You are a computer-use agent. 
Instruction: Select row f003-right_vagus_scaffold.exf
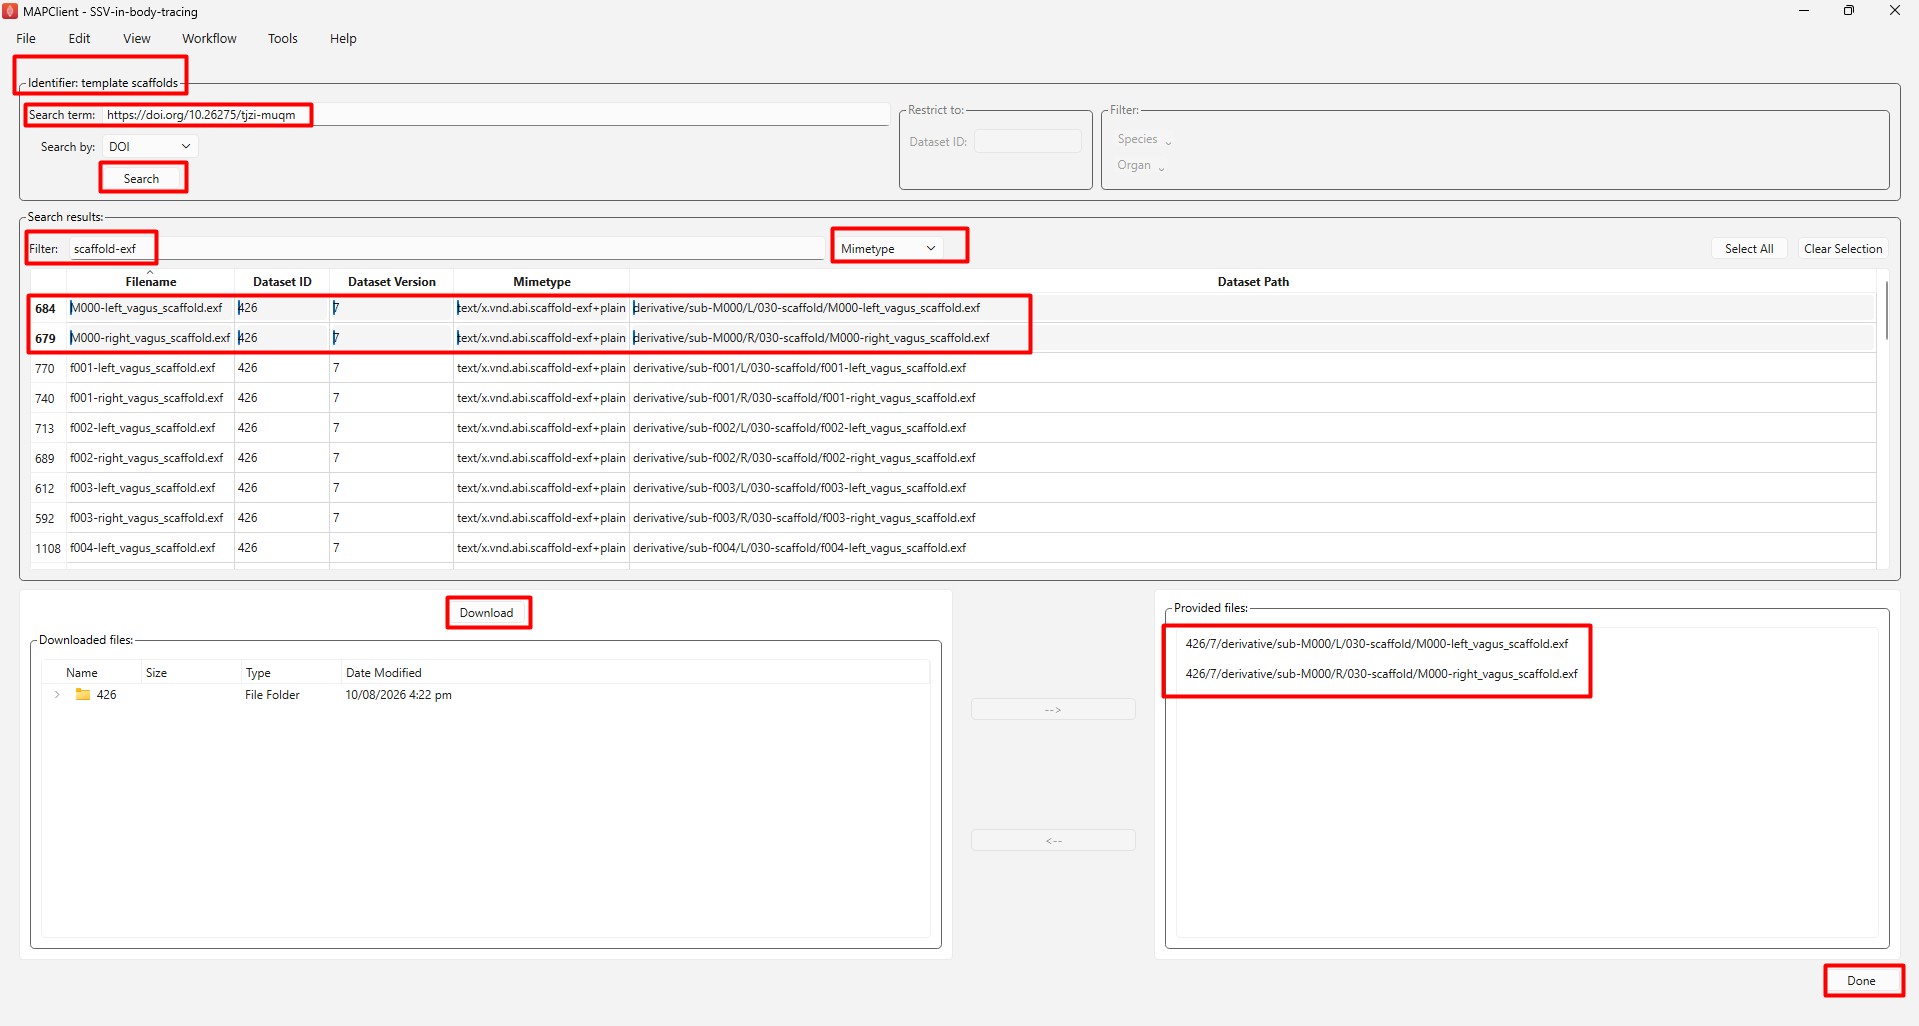pyautogui.click(x=952, y=518)
